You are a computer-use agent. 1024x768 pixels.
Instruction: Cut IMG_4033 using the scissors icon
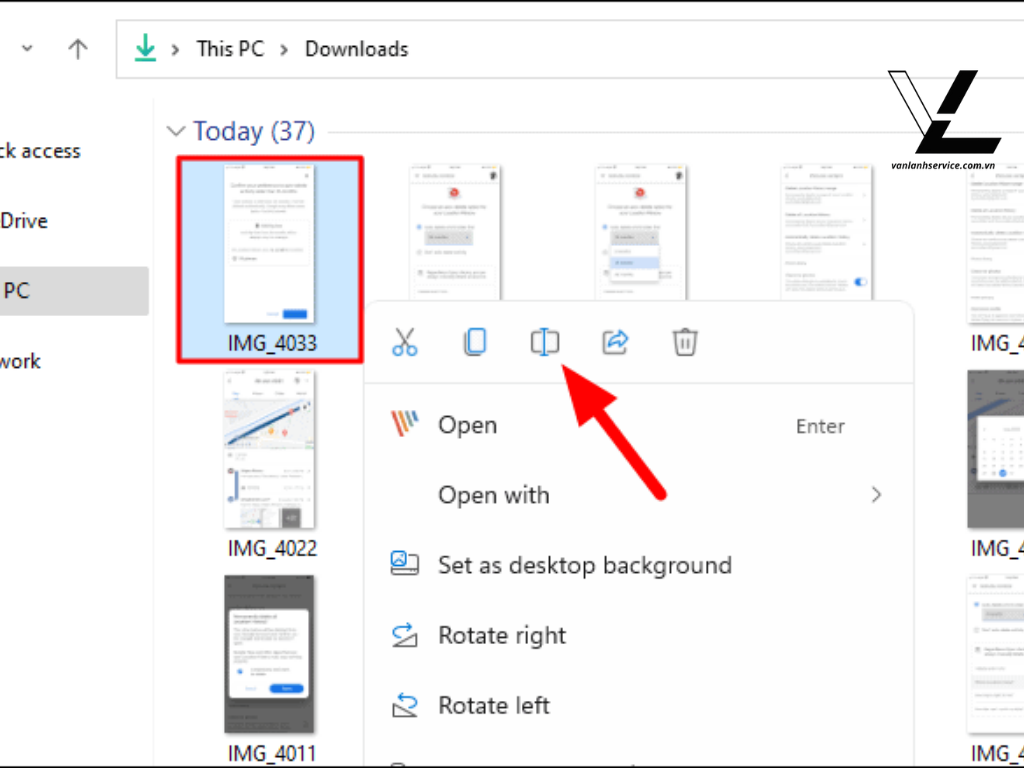(405, 341)
